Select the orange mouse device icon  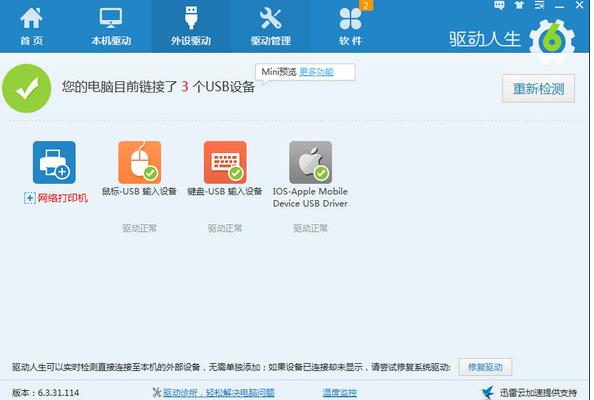pos(140,162)
